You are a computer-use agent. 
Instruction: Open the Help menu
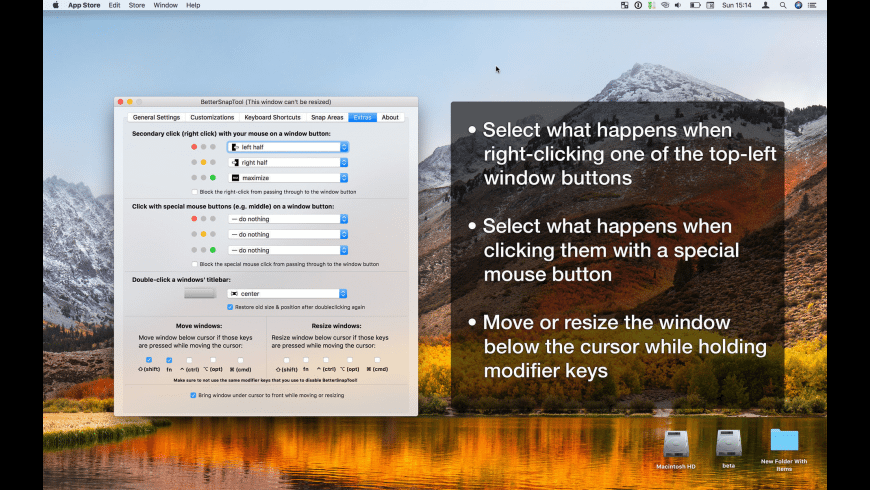pyautogui.click(x=193, y=5)
